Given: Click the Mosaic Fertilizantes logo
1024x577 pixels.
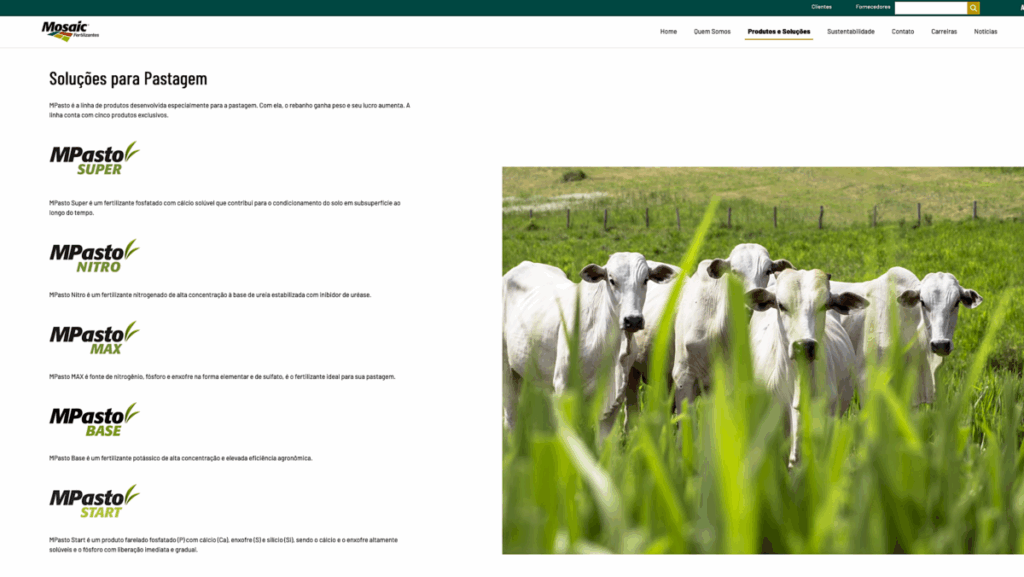Looking at the screenshot, I should point(69,31).
